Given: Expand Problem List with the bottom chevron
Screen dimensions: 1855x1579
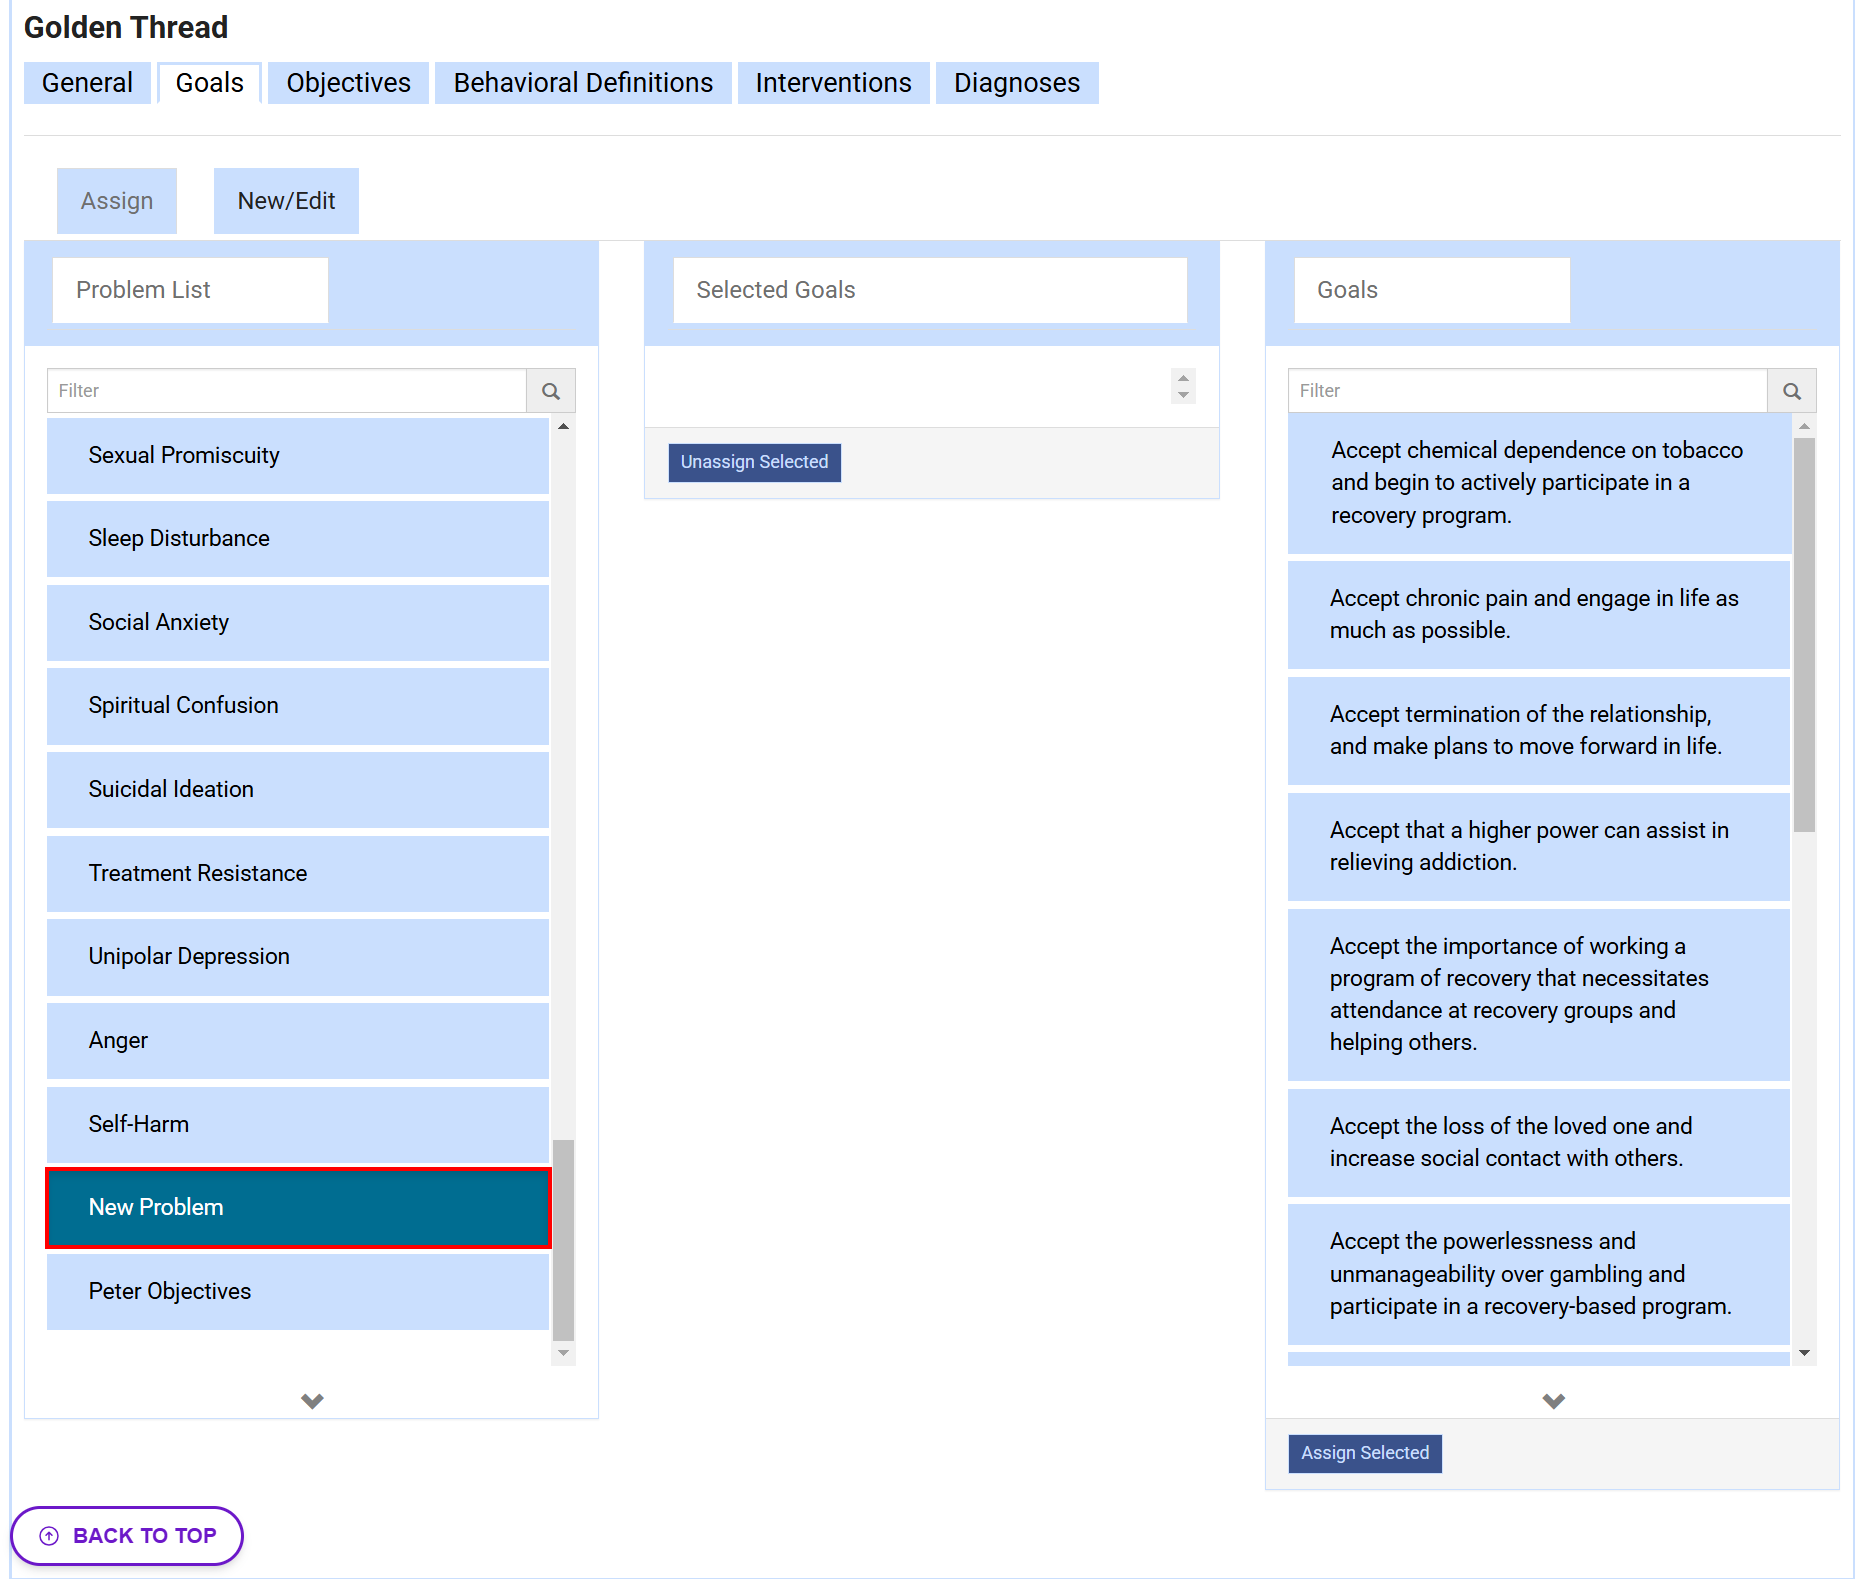Looking at the screenshot, I should coord(312,1401).
